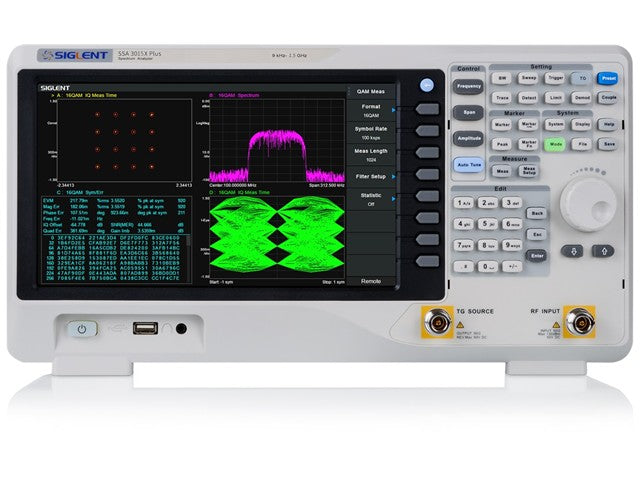Tap the softkey beside Format
Viewport: 640px width, 480px height.
tap(427, 109)
